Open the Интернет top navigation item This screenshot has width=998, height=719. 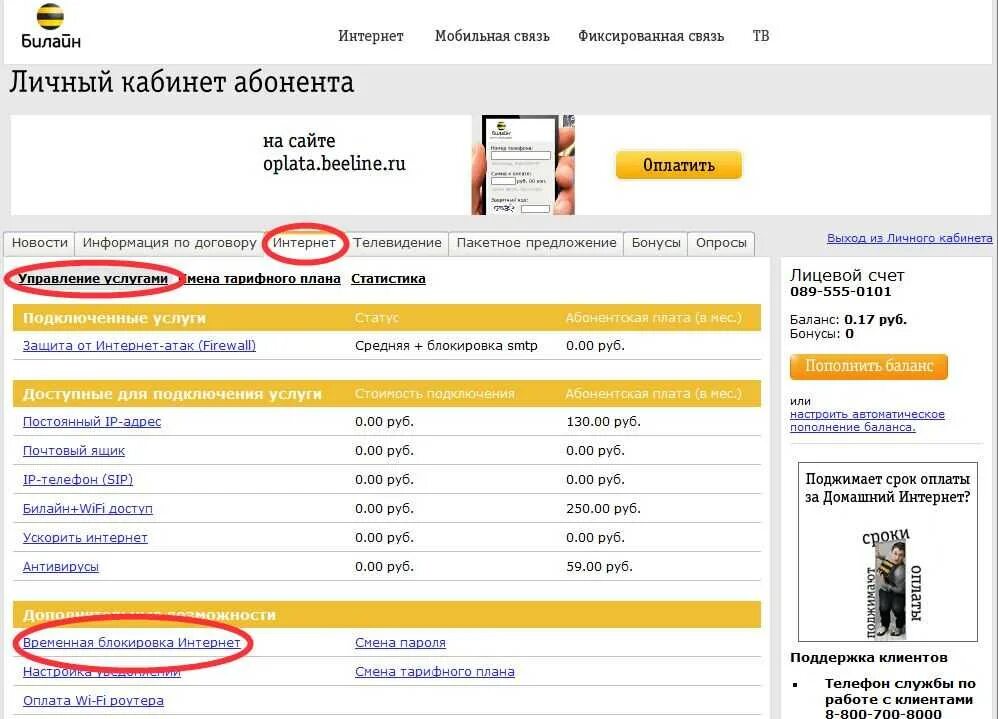pyautogui.click(x=370, y=36)
